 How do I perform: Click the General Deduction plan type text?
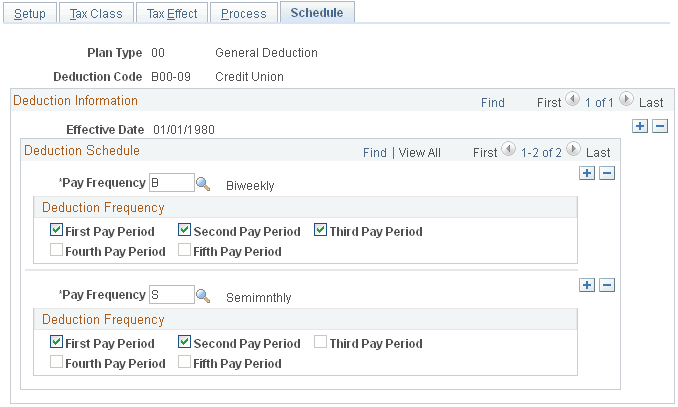pyautogui.click(x=266, y=53)
